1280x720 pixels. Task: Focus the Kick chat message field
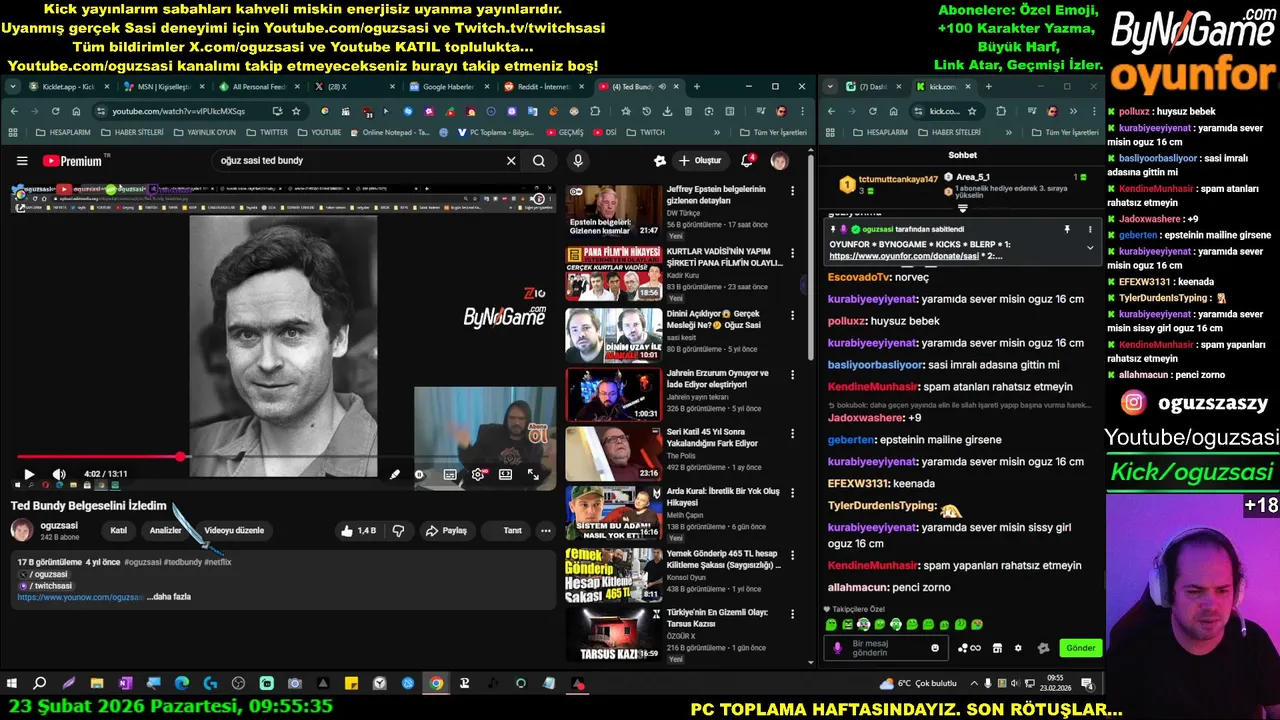888,648
